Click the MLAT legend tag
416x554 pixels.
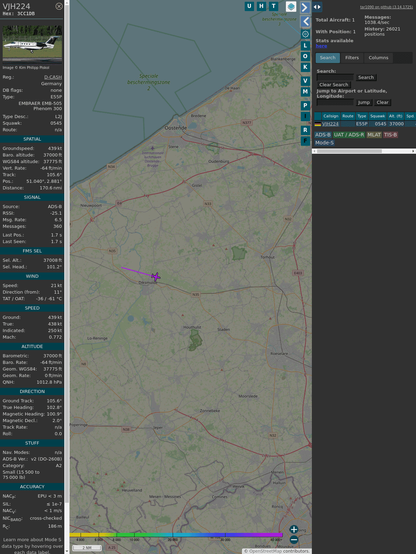tap(374, 135)
